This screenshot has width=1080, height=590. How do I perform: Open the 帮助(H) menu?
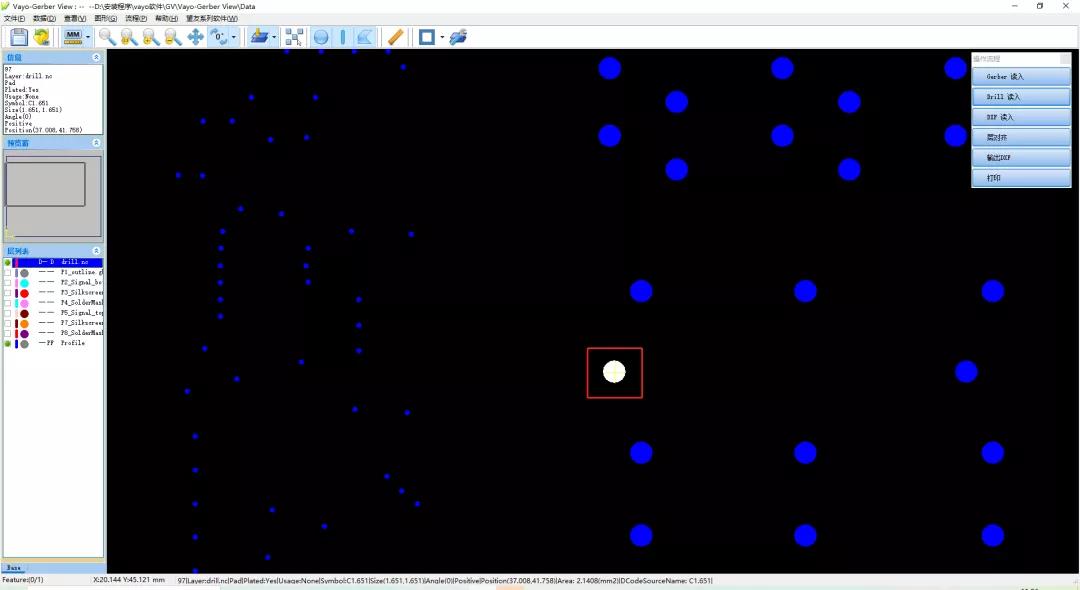(x=166, y=19)
